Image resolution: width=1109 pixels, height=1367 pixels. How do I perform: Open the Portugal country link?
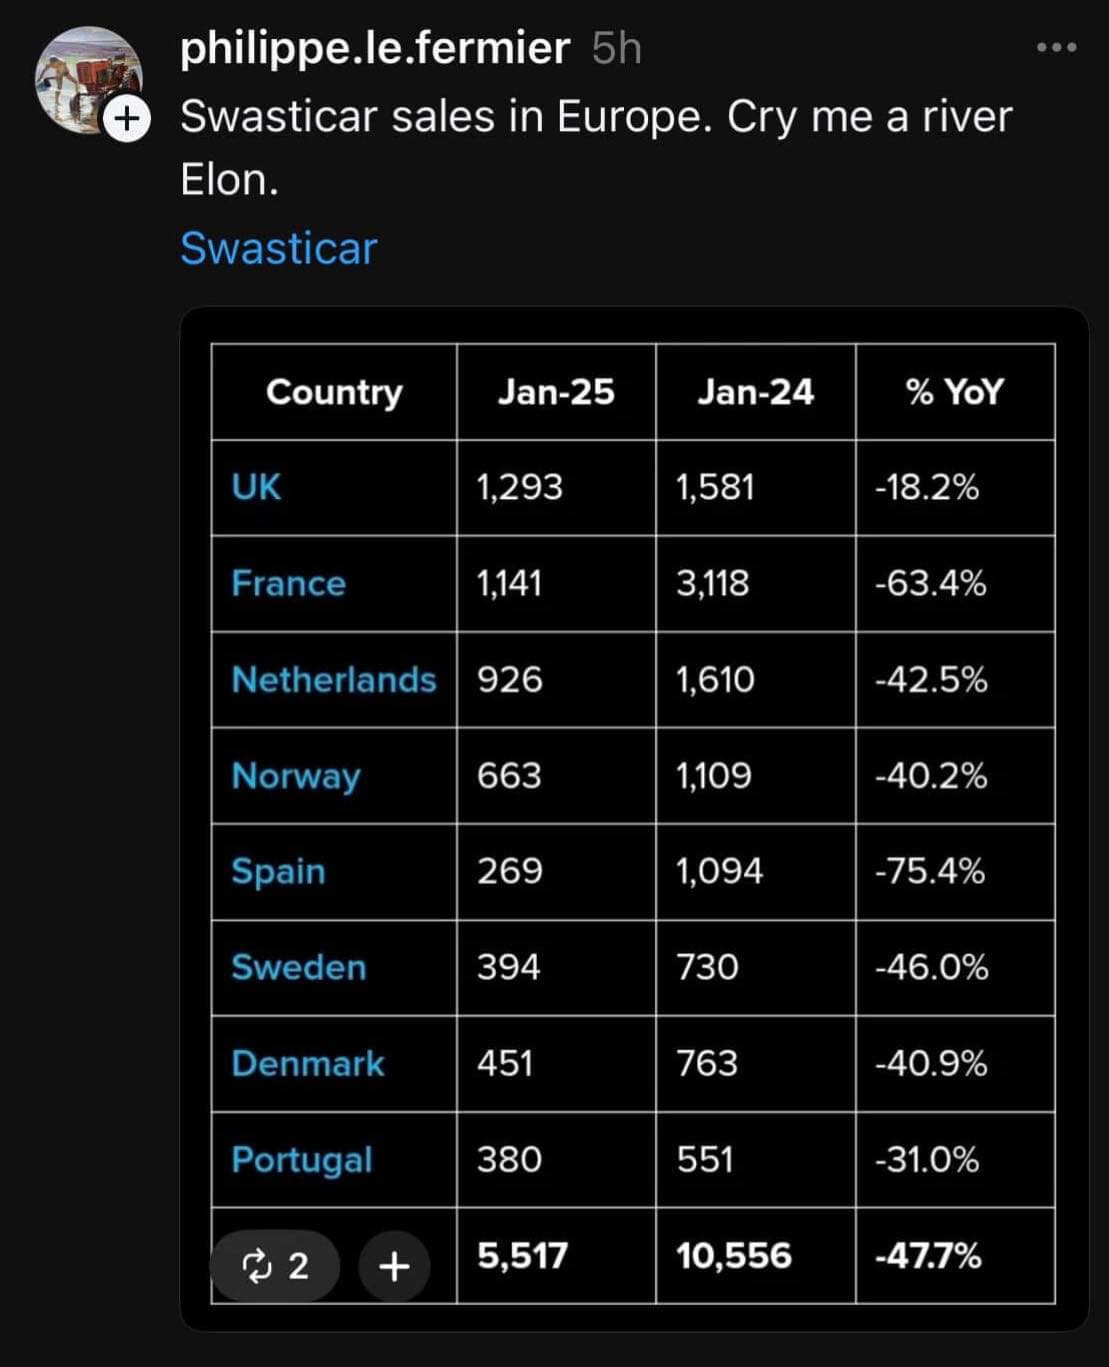point(301,1159)
